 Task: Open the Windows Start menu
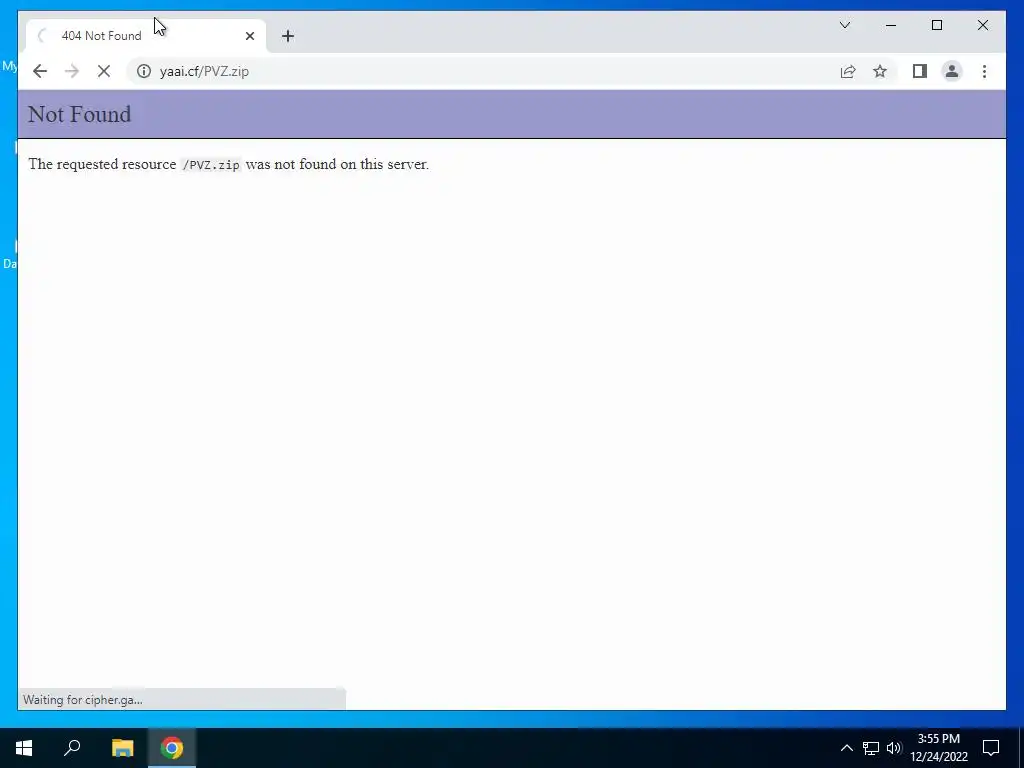pyautogui.click(x=24, y=748)
